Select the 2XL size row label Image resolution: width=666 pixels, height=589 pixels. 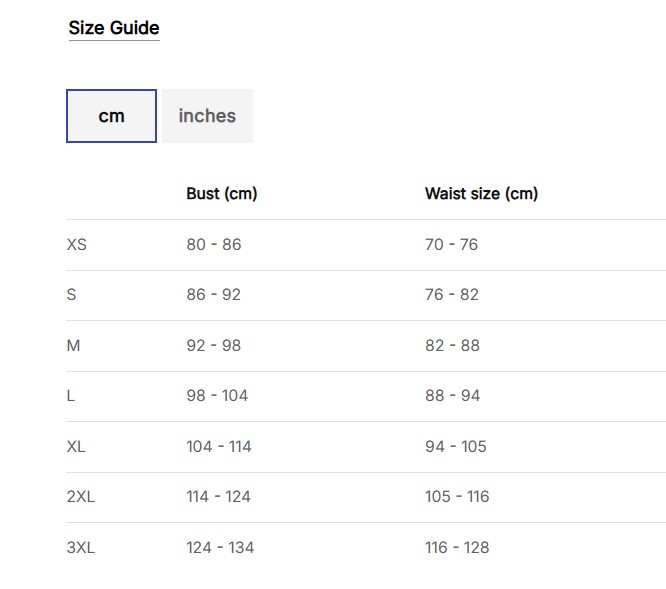(81, 497)
